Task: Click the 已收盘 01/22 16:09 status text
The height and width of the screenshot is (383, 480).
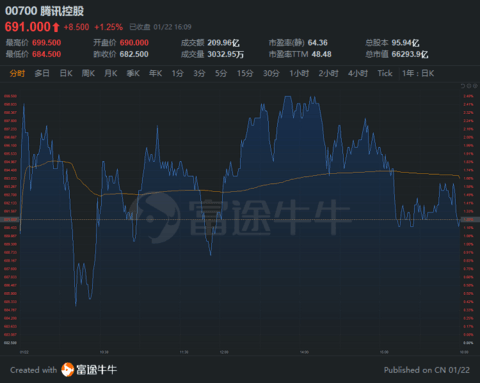Action: click(160, 27)
